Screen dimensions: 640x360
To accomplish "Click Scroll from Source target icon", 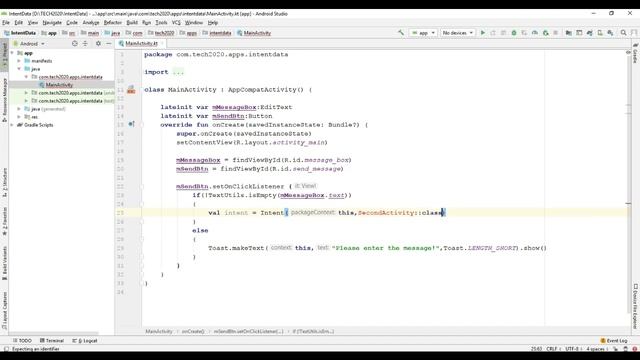I will coord(74,43).
